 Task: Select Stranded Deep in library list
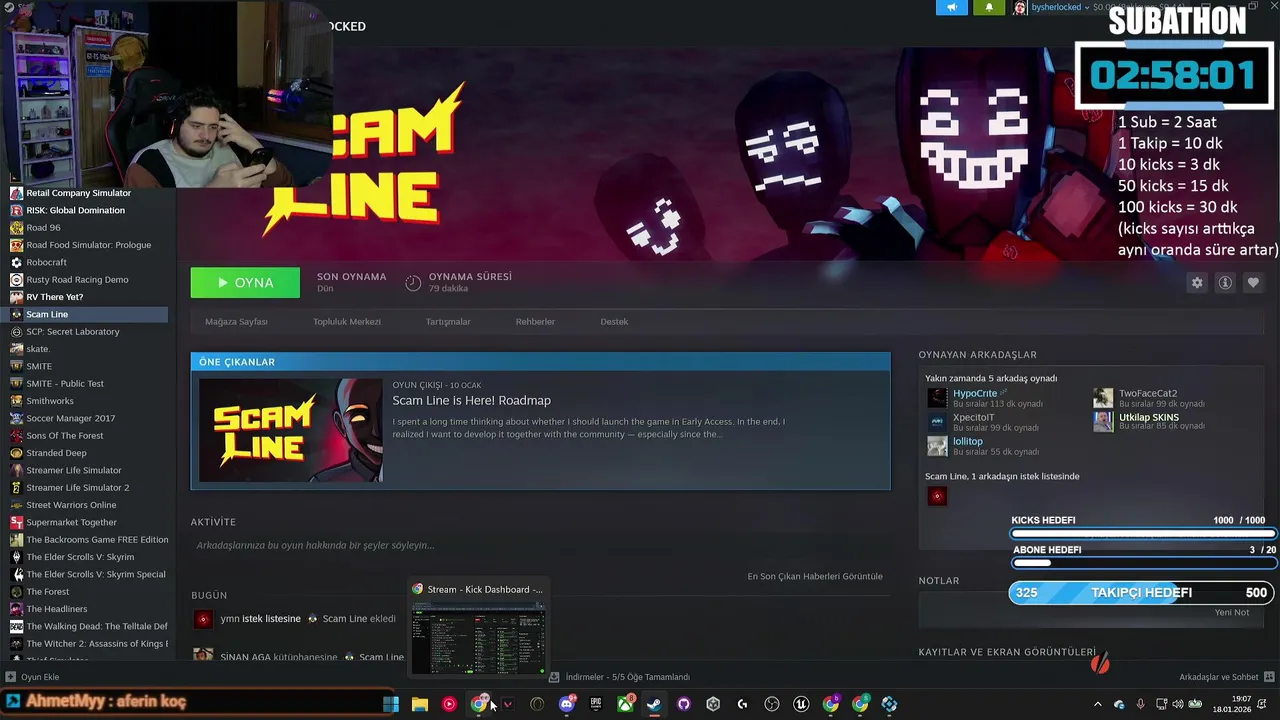click(x=88, y=453)
